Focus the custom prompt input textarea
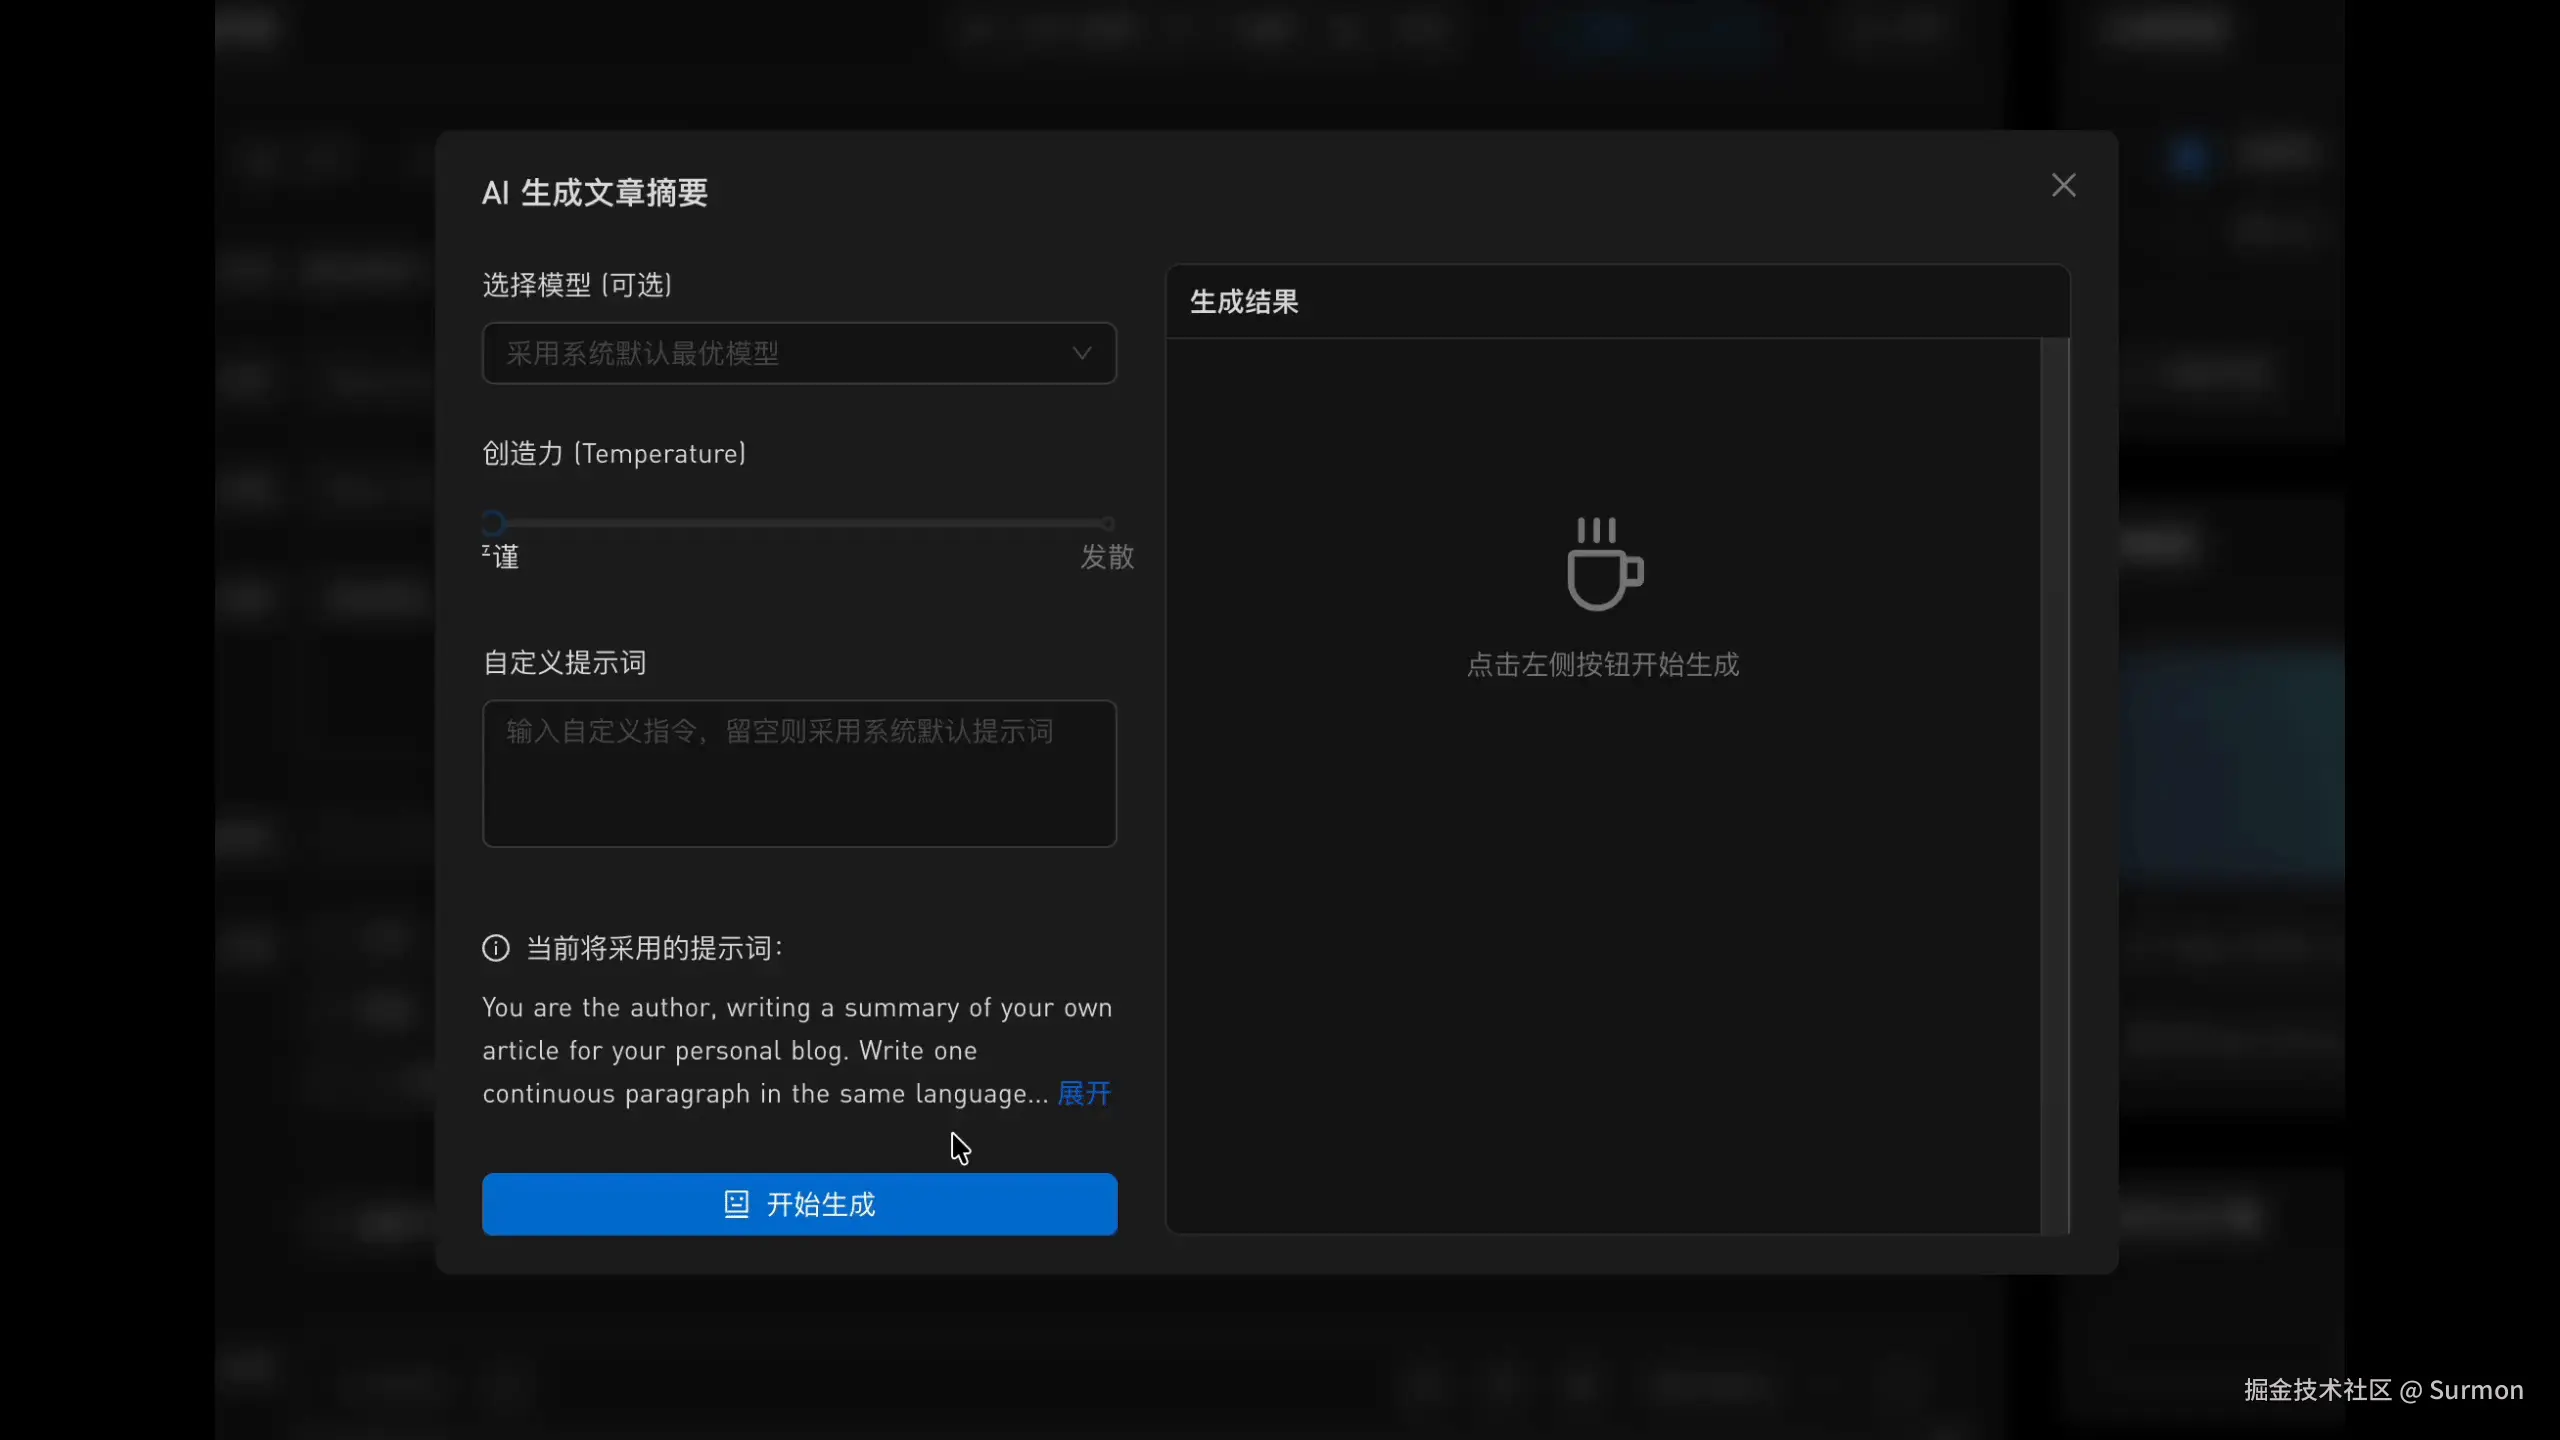The height and width of the screenshot is (1440, 2560). click(x=798, y=773)
